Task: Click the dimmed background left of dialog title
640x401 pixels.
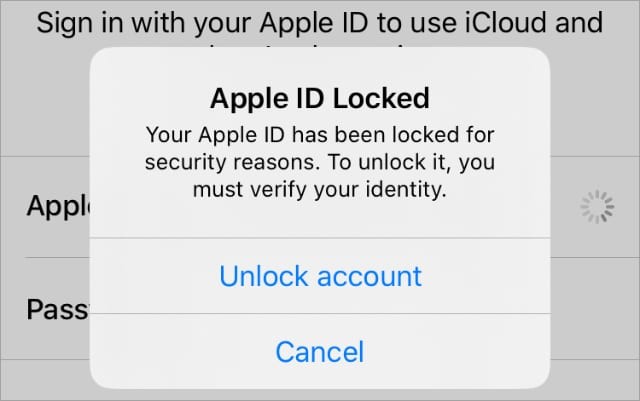Action: click(45, 100)
